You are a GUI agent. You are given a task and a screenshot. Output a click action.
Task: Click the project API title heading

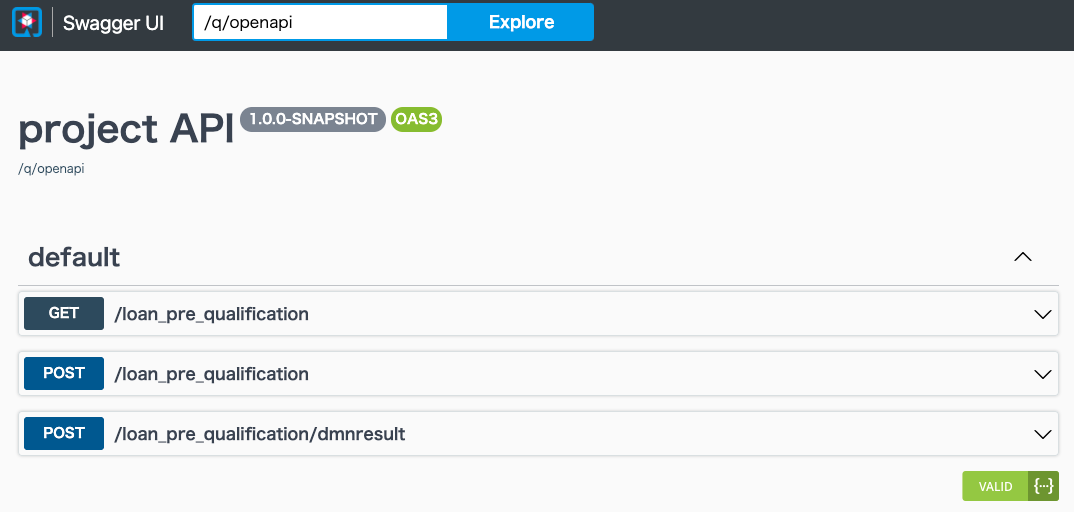(126, 130)
